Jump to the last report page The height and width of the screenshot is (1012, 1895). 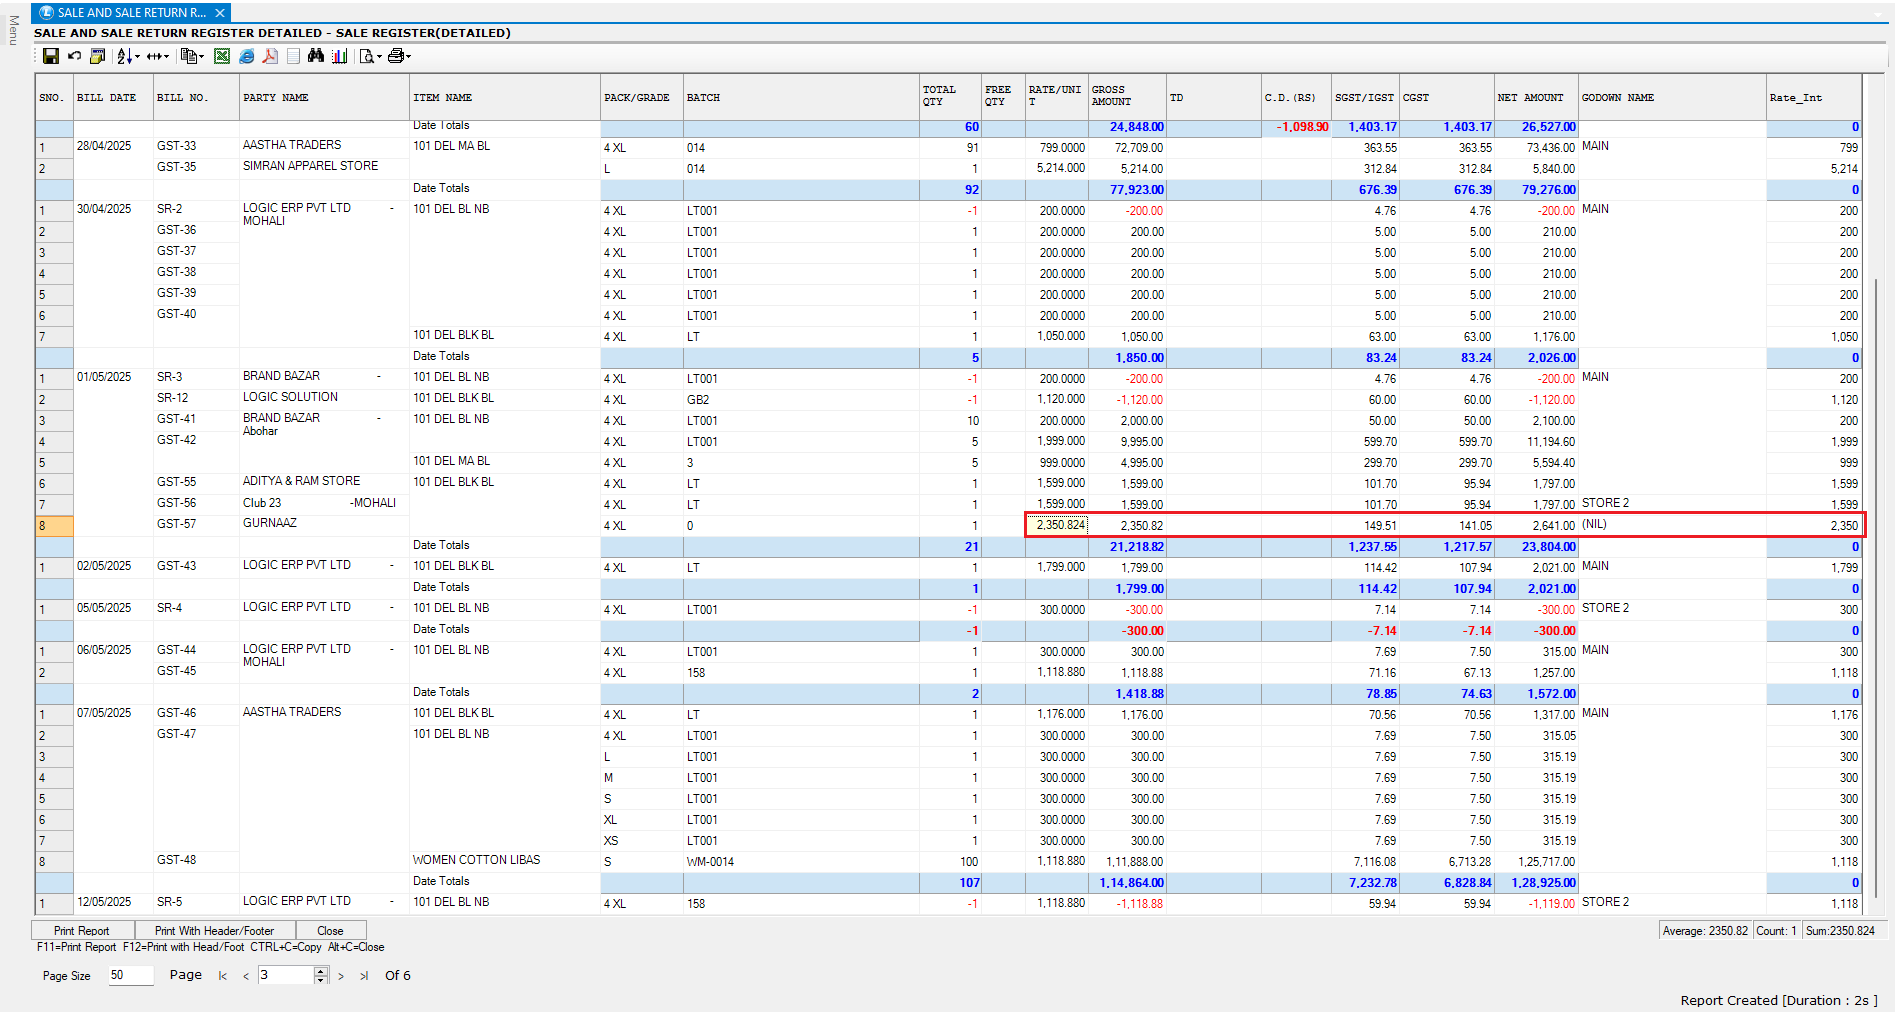click(364, 976)
